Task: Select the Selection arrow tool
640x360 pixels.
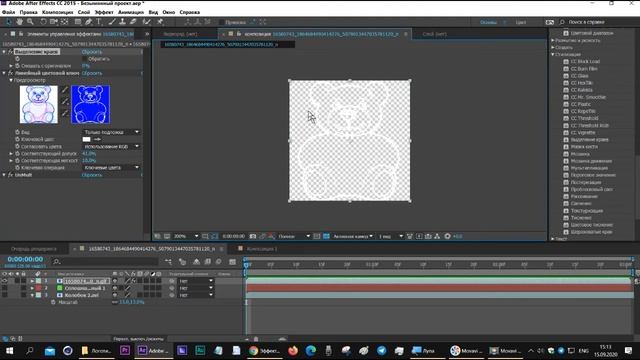Action: 9,22
